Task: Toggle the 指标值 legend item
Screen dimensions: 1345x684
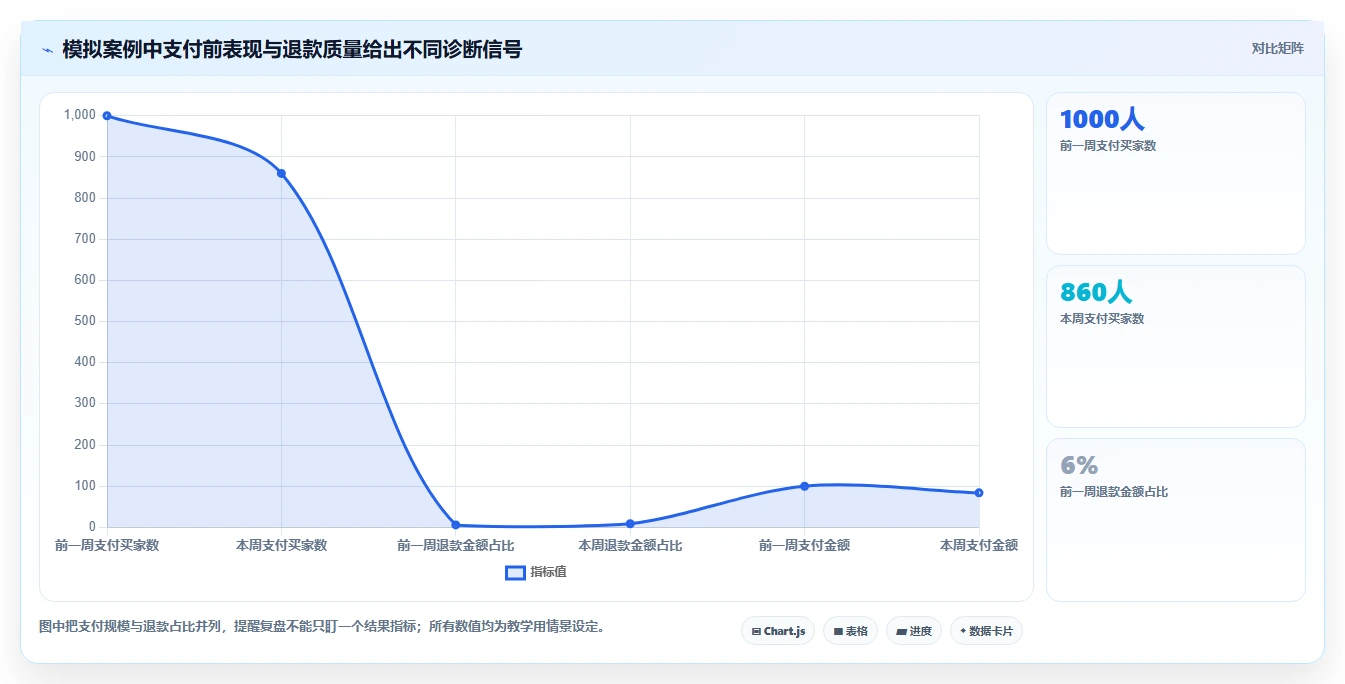Action: coord(537,572)
